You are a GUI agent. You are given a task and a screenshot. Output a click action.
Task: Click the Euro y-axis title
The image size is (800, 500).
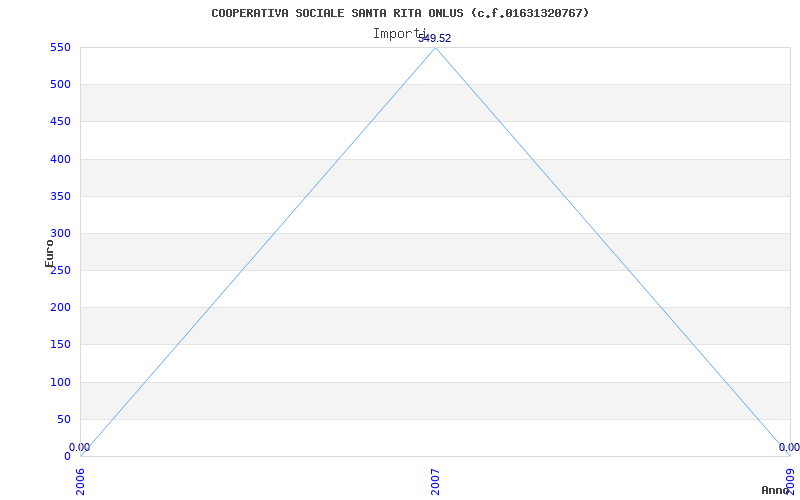point(49,253)
